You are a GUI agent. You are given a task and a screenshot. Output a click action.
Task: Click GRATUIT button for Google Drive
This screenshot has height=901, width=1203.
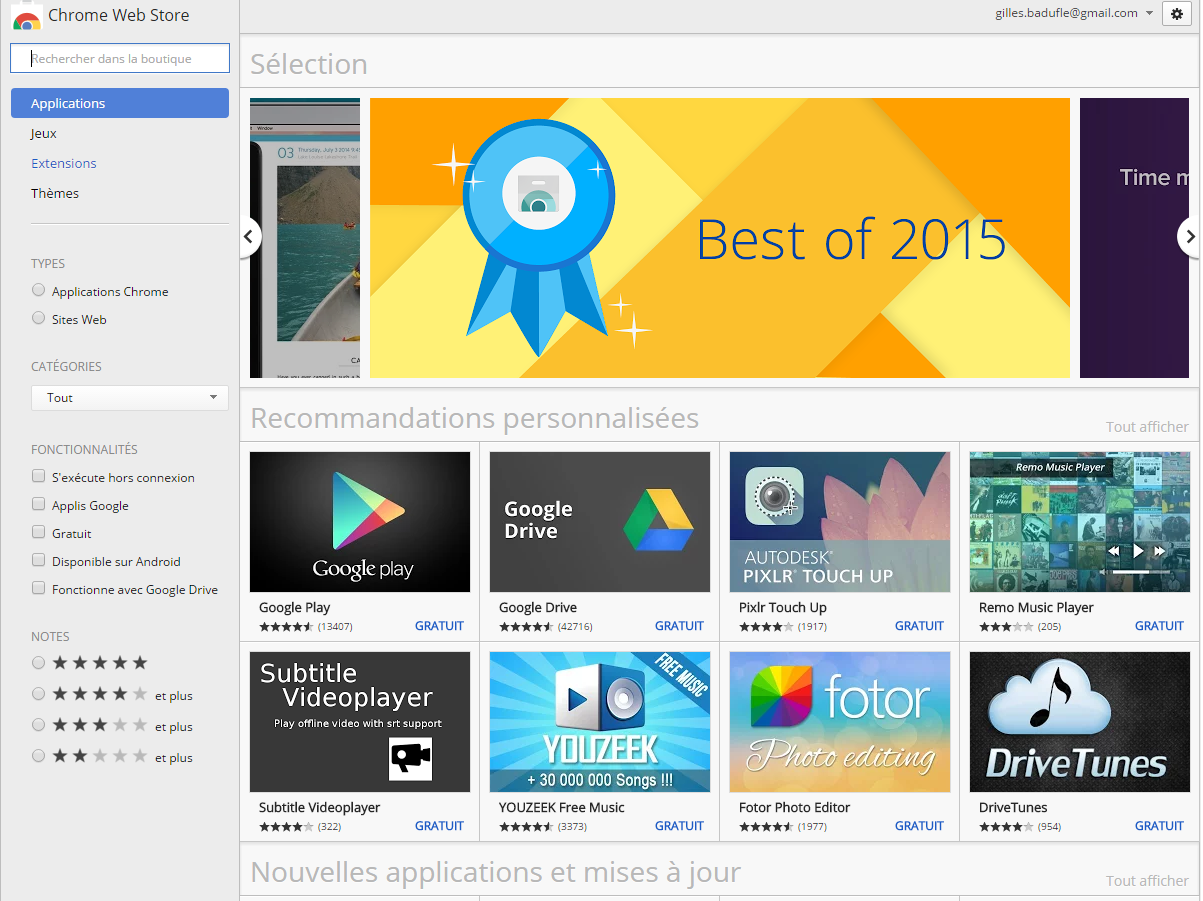[x=679, y=626]
